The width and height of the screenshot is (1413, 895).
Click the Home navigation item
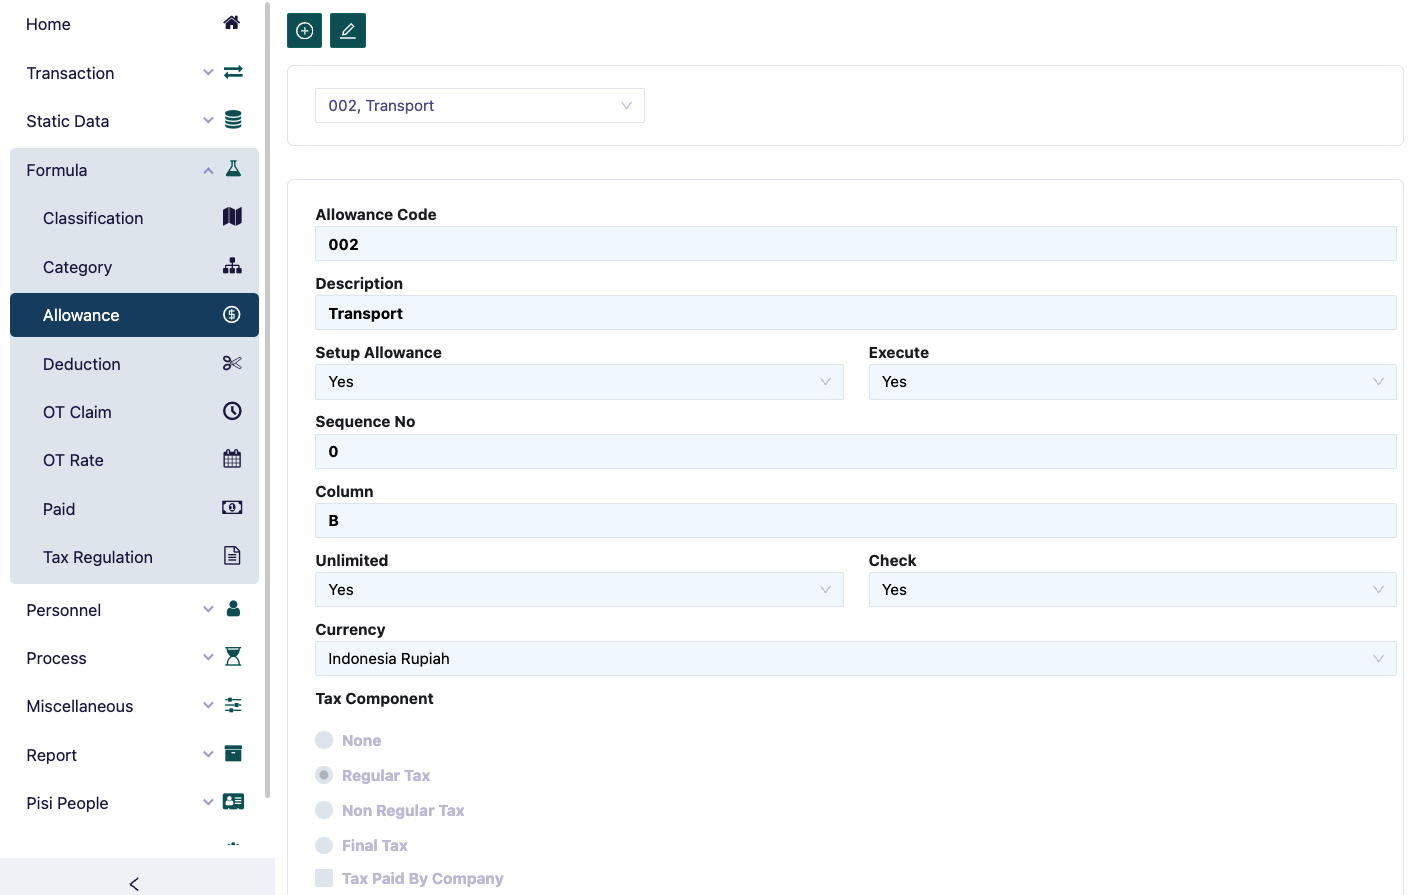point(48,23)
